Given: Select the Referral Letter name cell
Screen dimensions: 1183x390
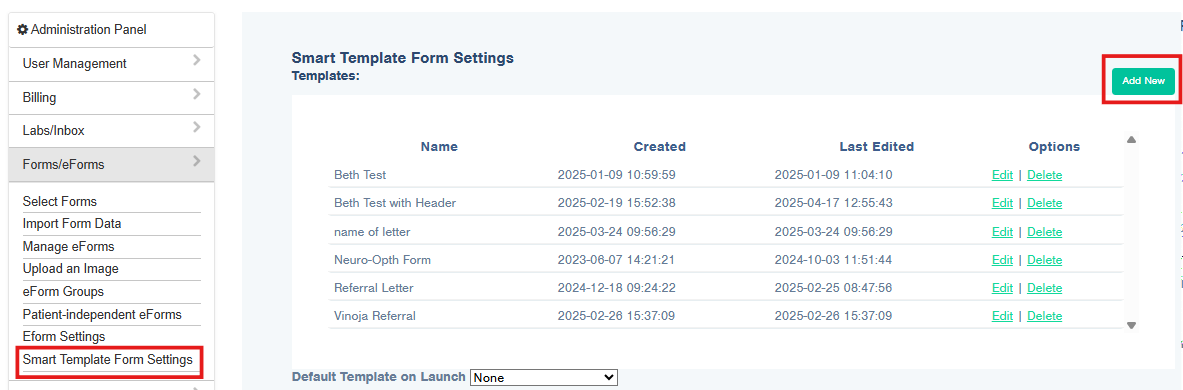Looking at the screenshot, I should pos(373,288).
